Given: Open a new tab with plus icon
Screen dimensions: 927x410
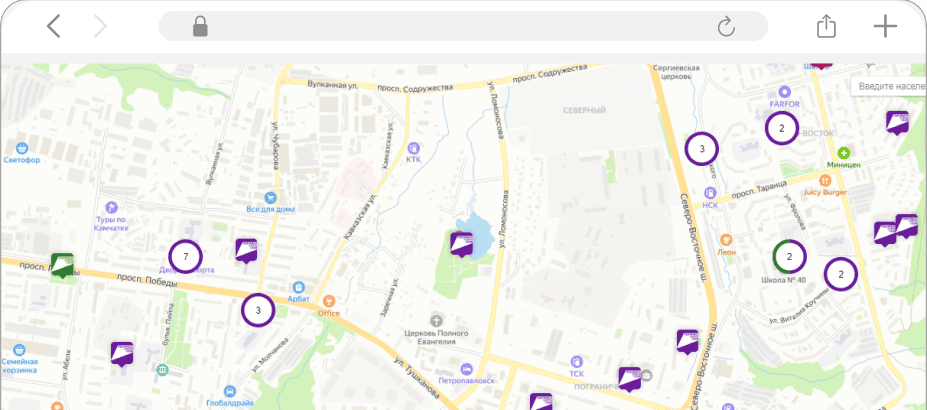Looking at the screenshot, I should tap(885, 26).
